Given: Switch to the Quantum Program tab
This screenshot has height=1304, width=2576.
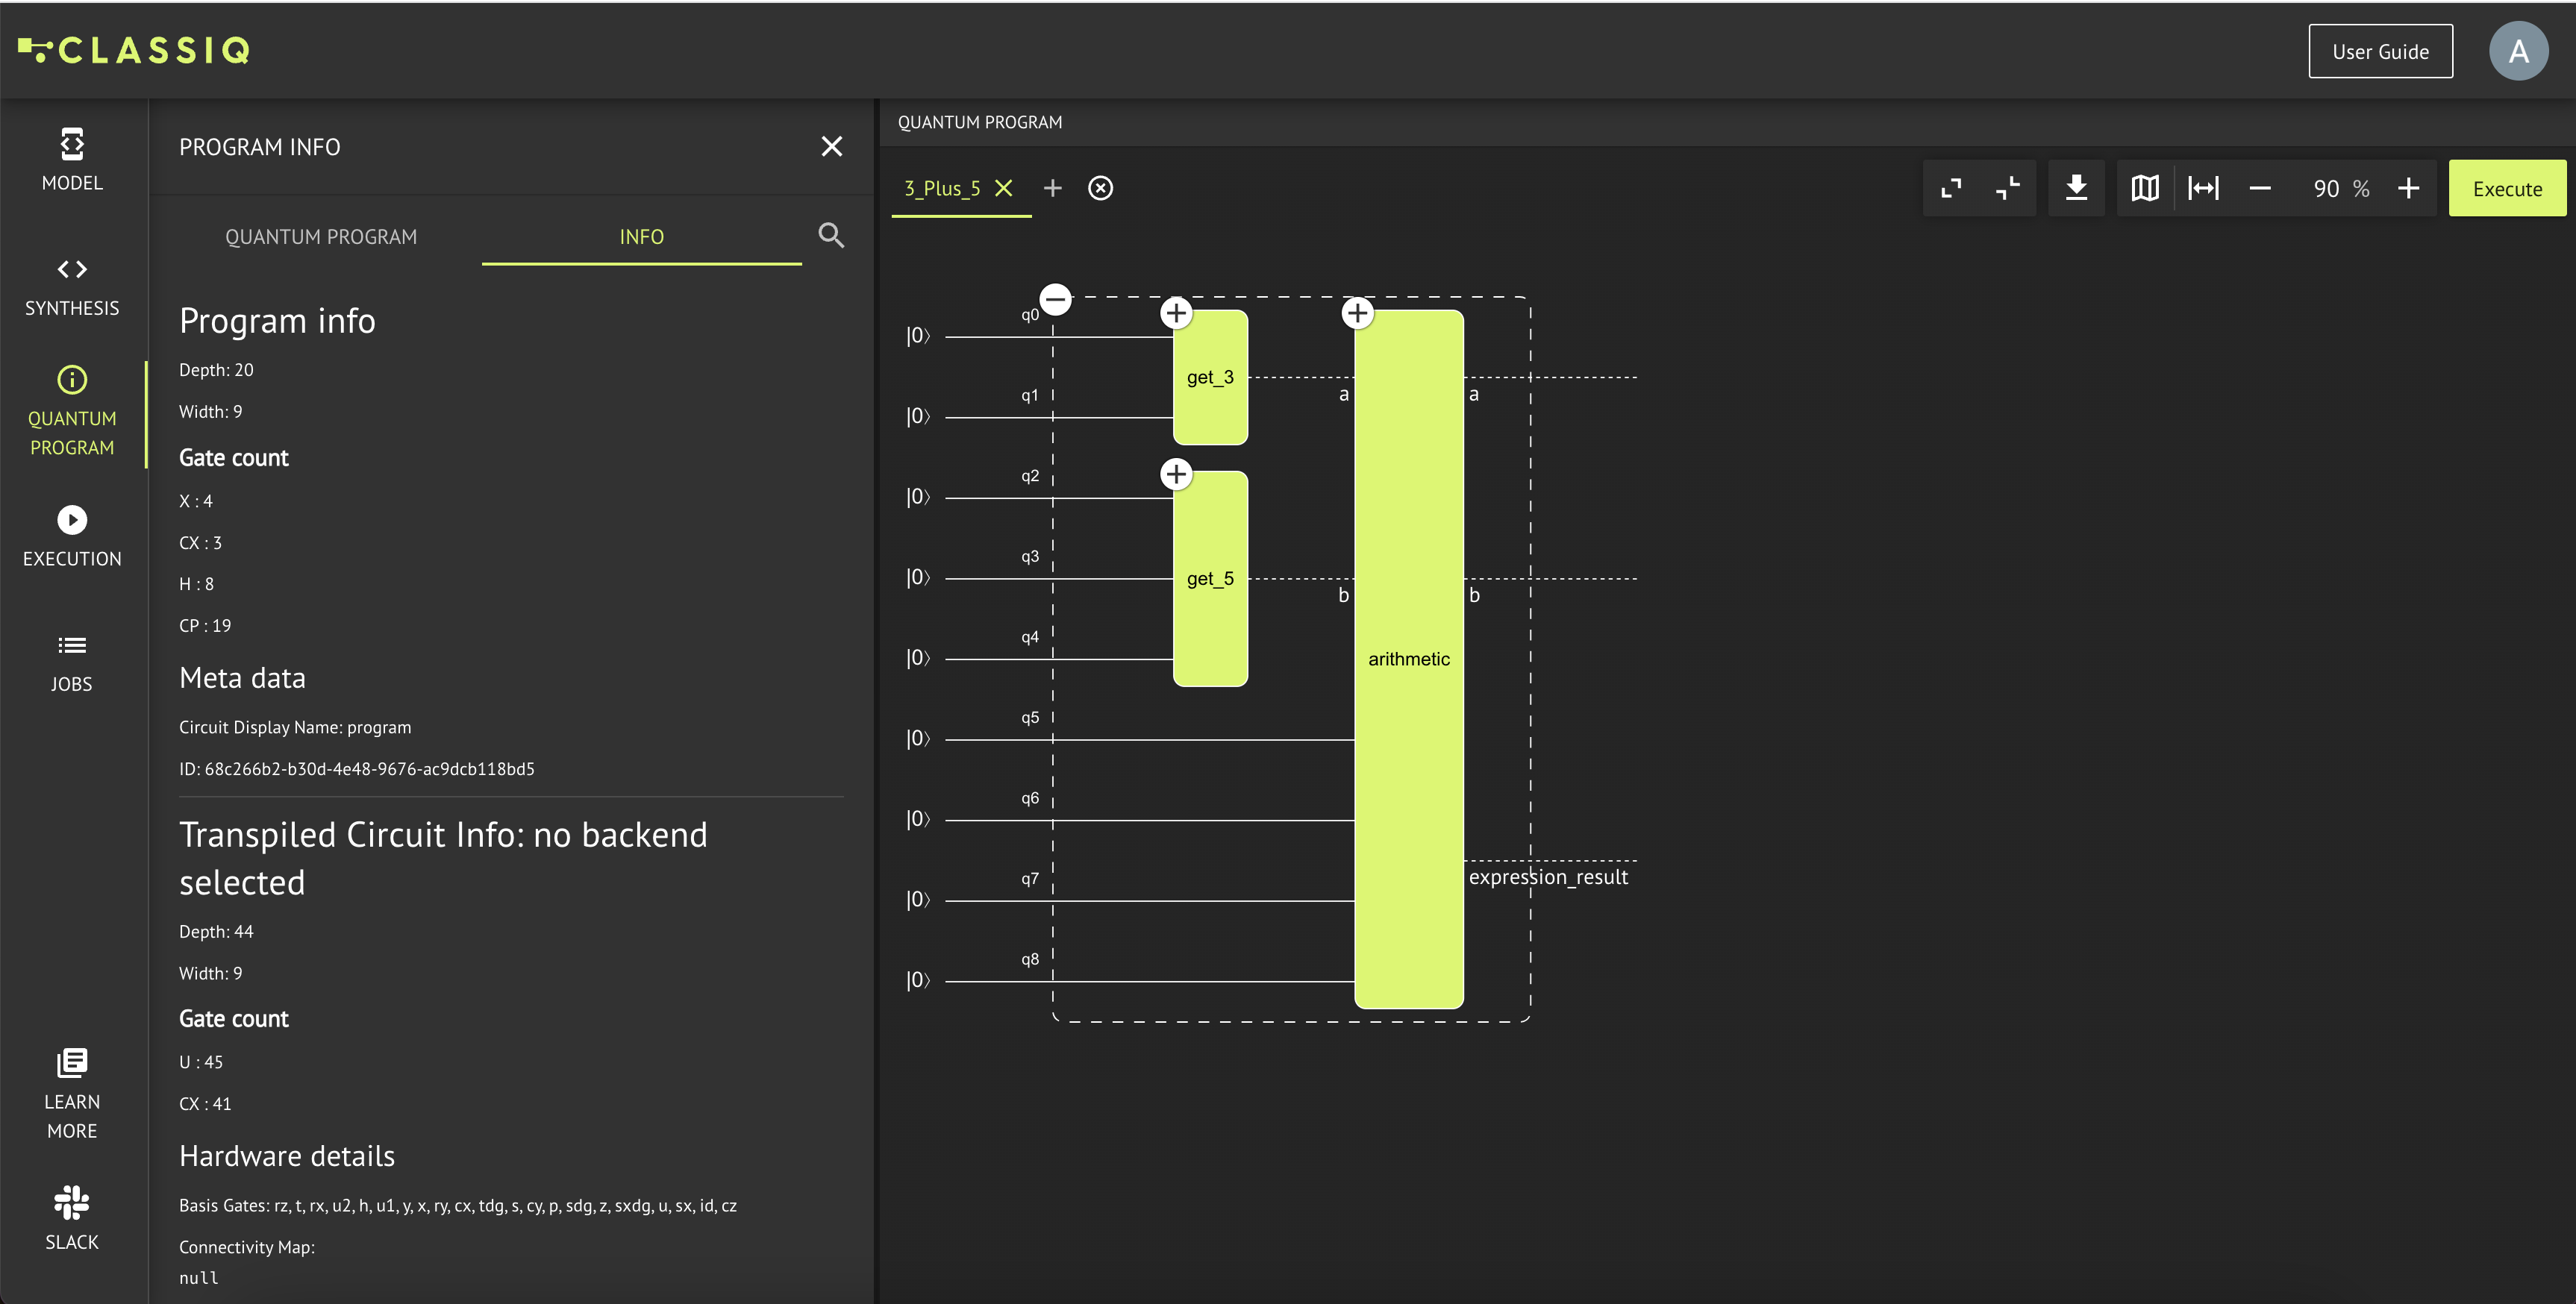Looking at the screenshot, I should (321, 237).
